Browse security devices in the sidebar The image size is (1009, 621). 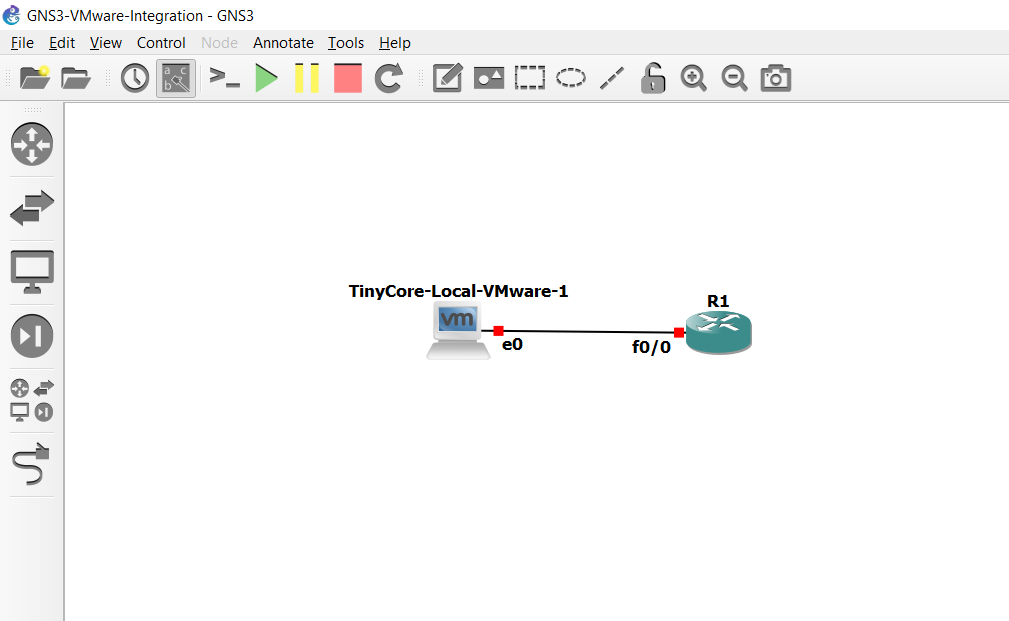point(32,336)
